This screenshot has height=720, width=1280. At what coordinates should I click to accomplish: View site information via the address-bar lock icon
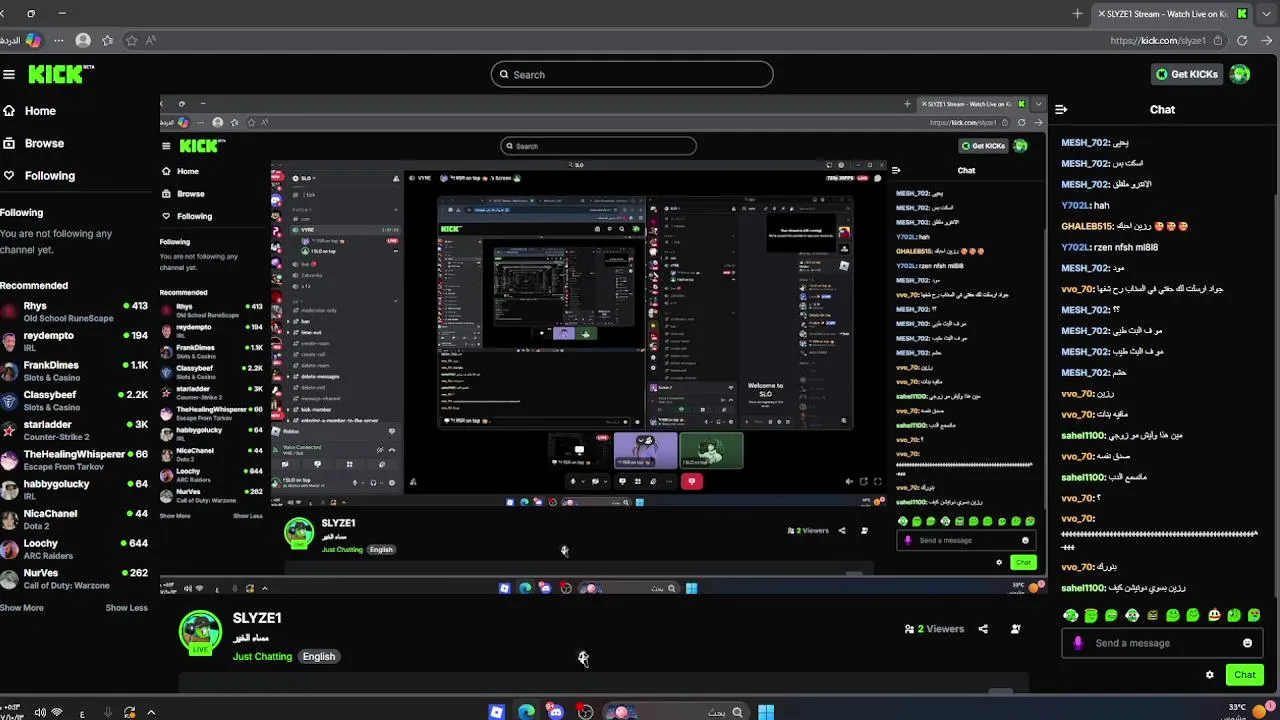tap(1217, 41)
